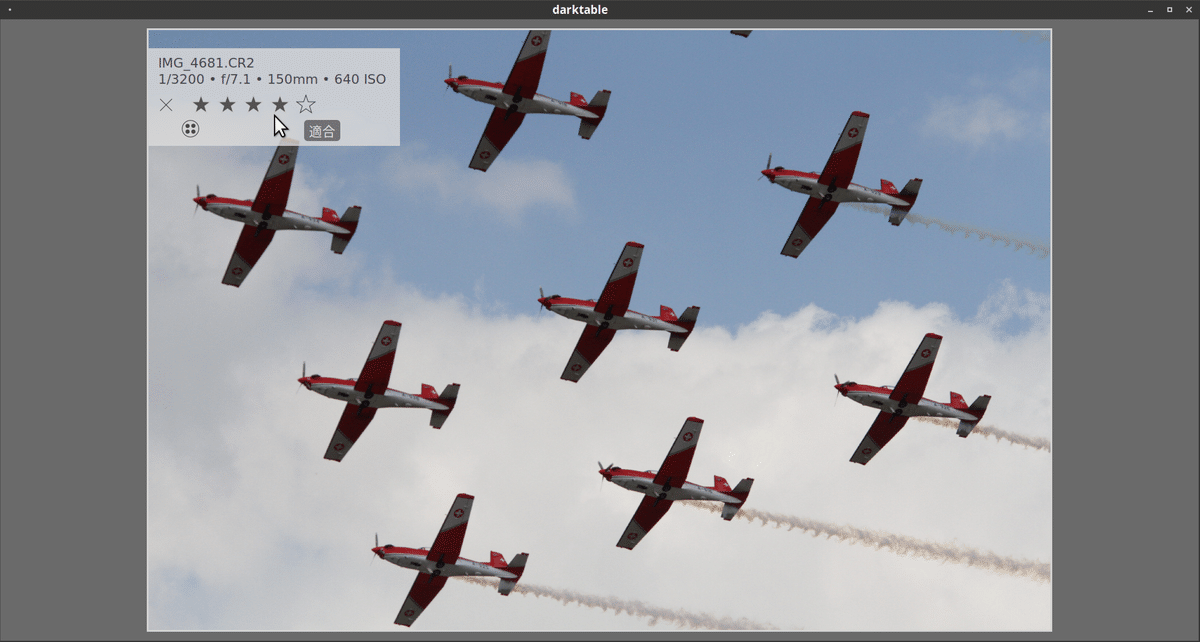Image resolution: width=1200 pixels, height=642 pixels.
Task: Close the darktable window
Action: [1189, 10]
